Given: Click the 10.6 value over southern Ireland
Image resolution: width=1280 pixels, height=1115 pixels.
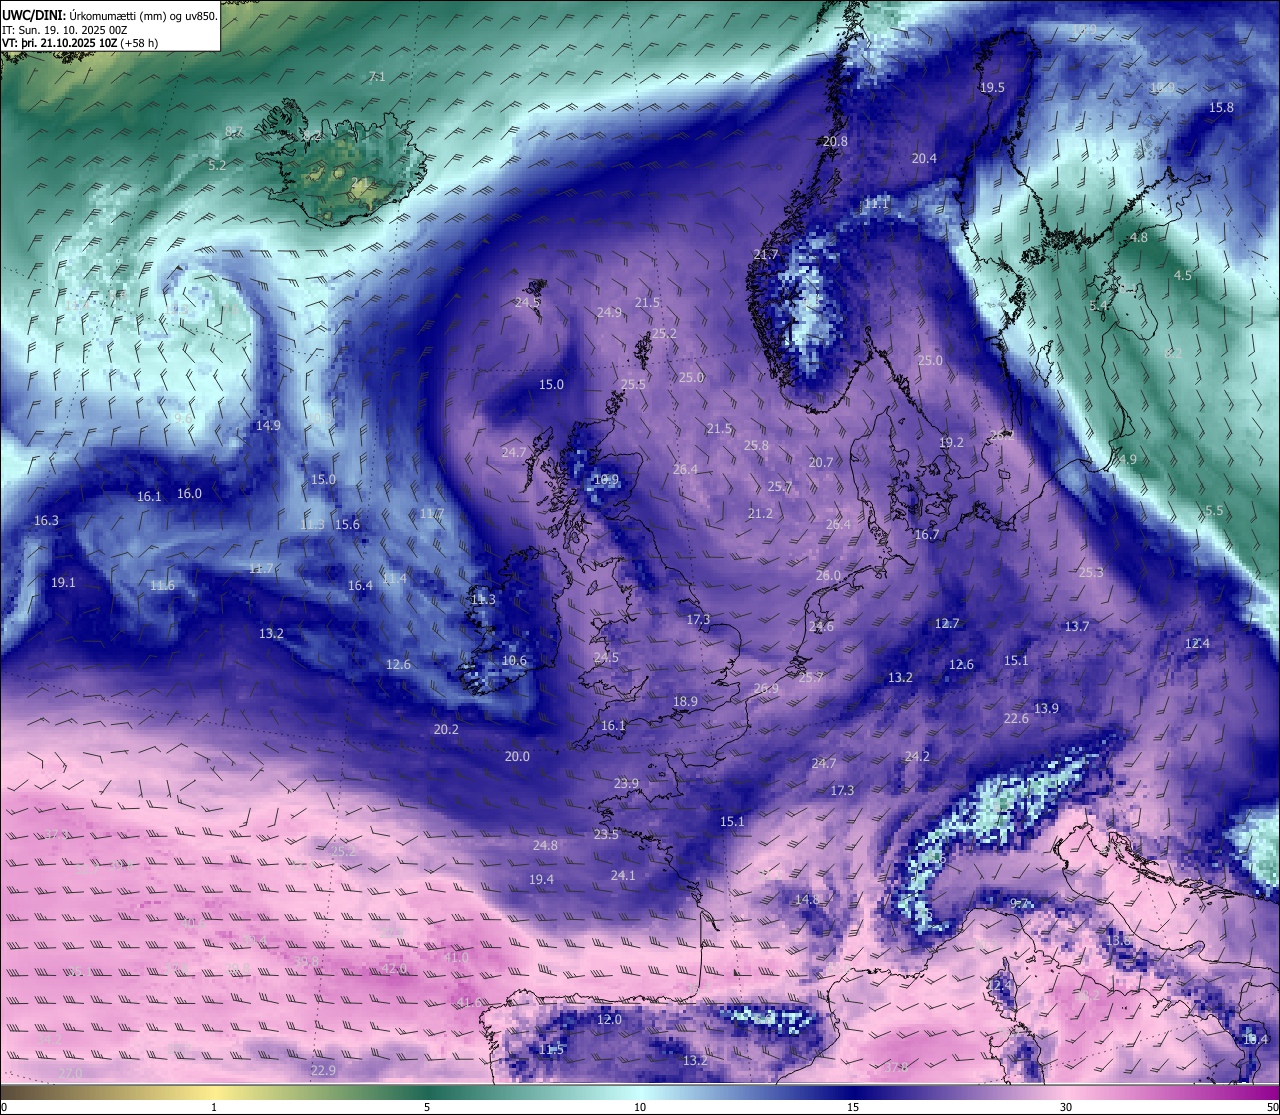Looking at the screenshot, I should point(514,660).
